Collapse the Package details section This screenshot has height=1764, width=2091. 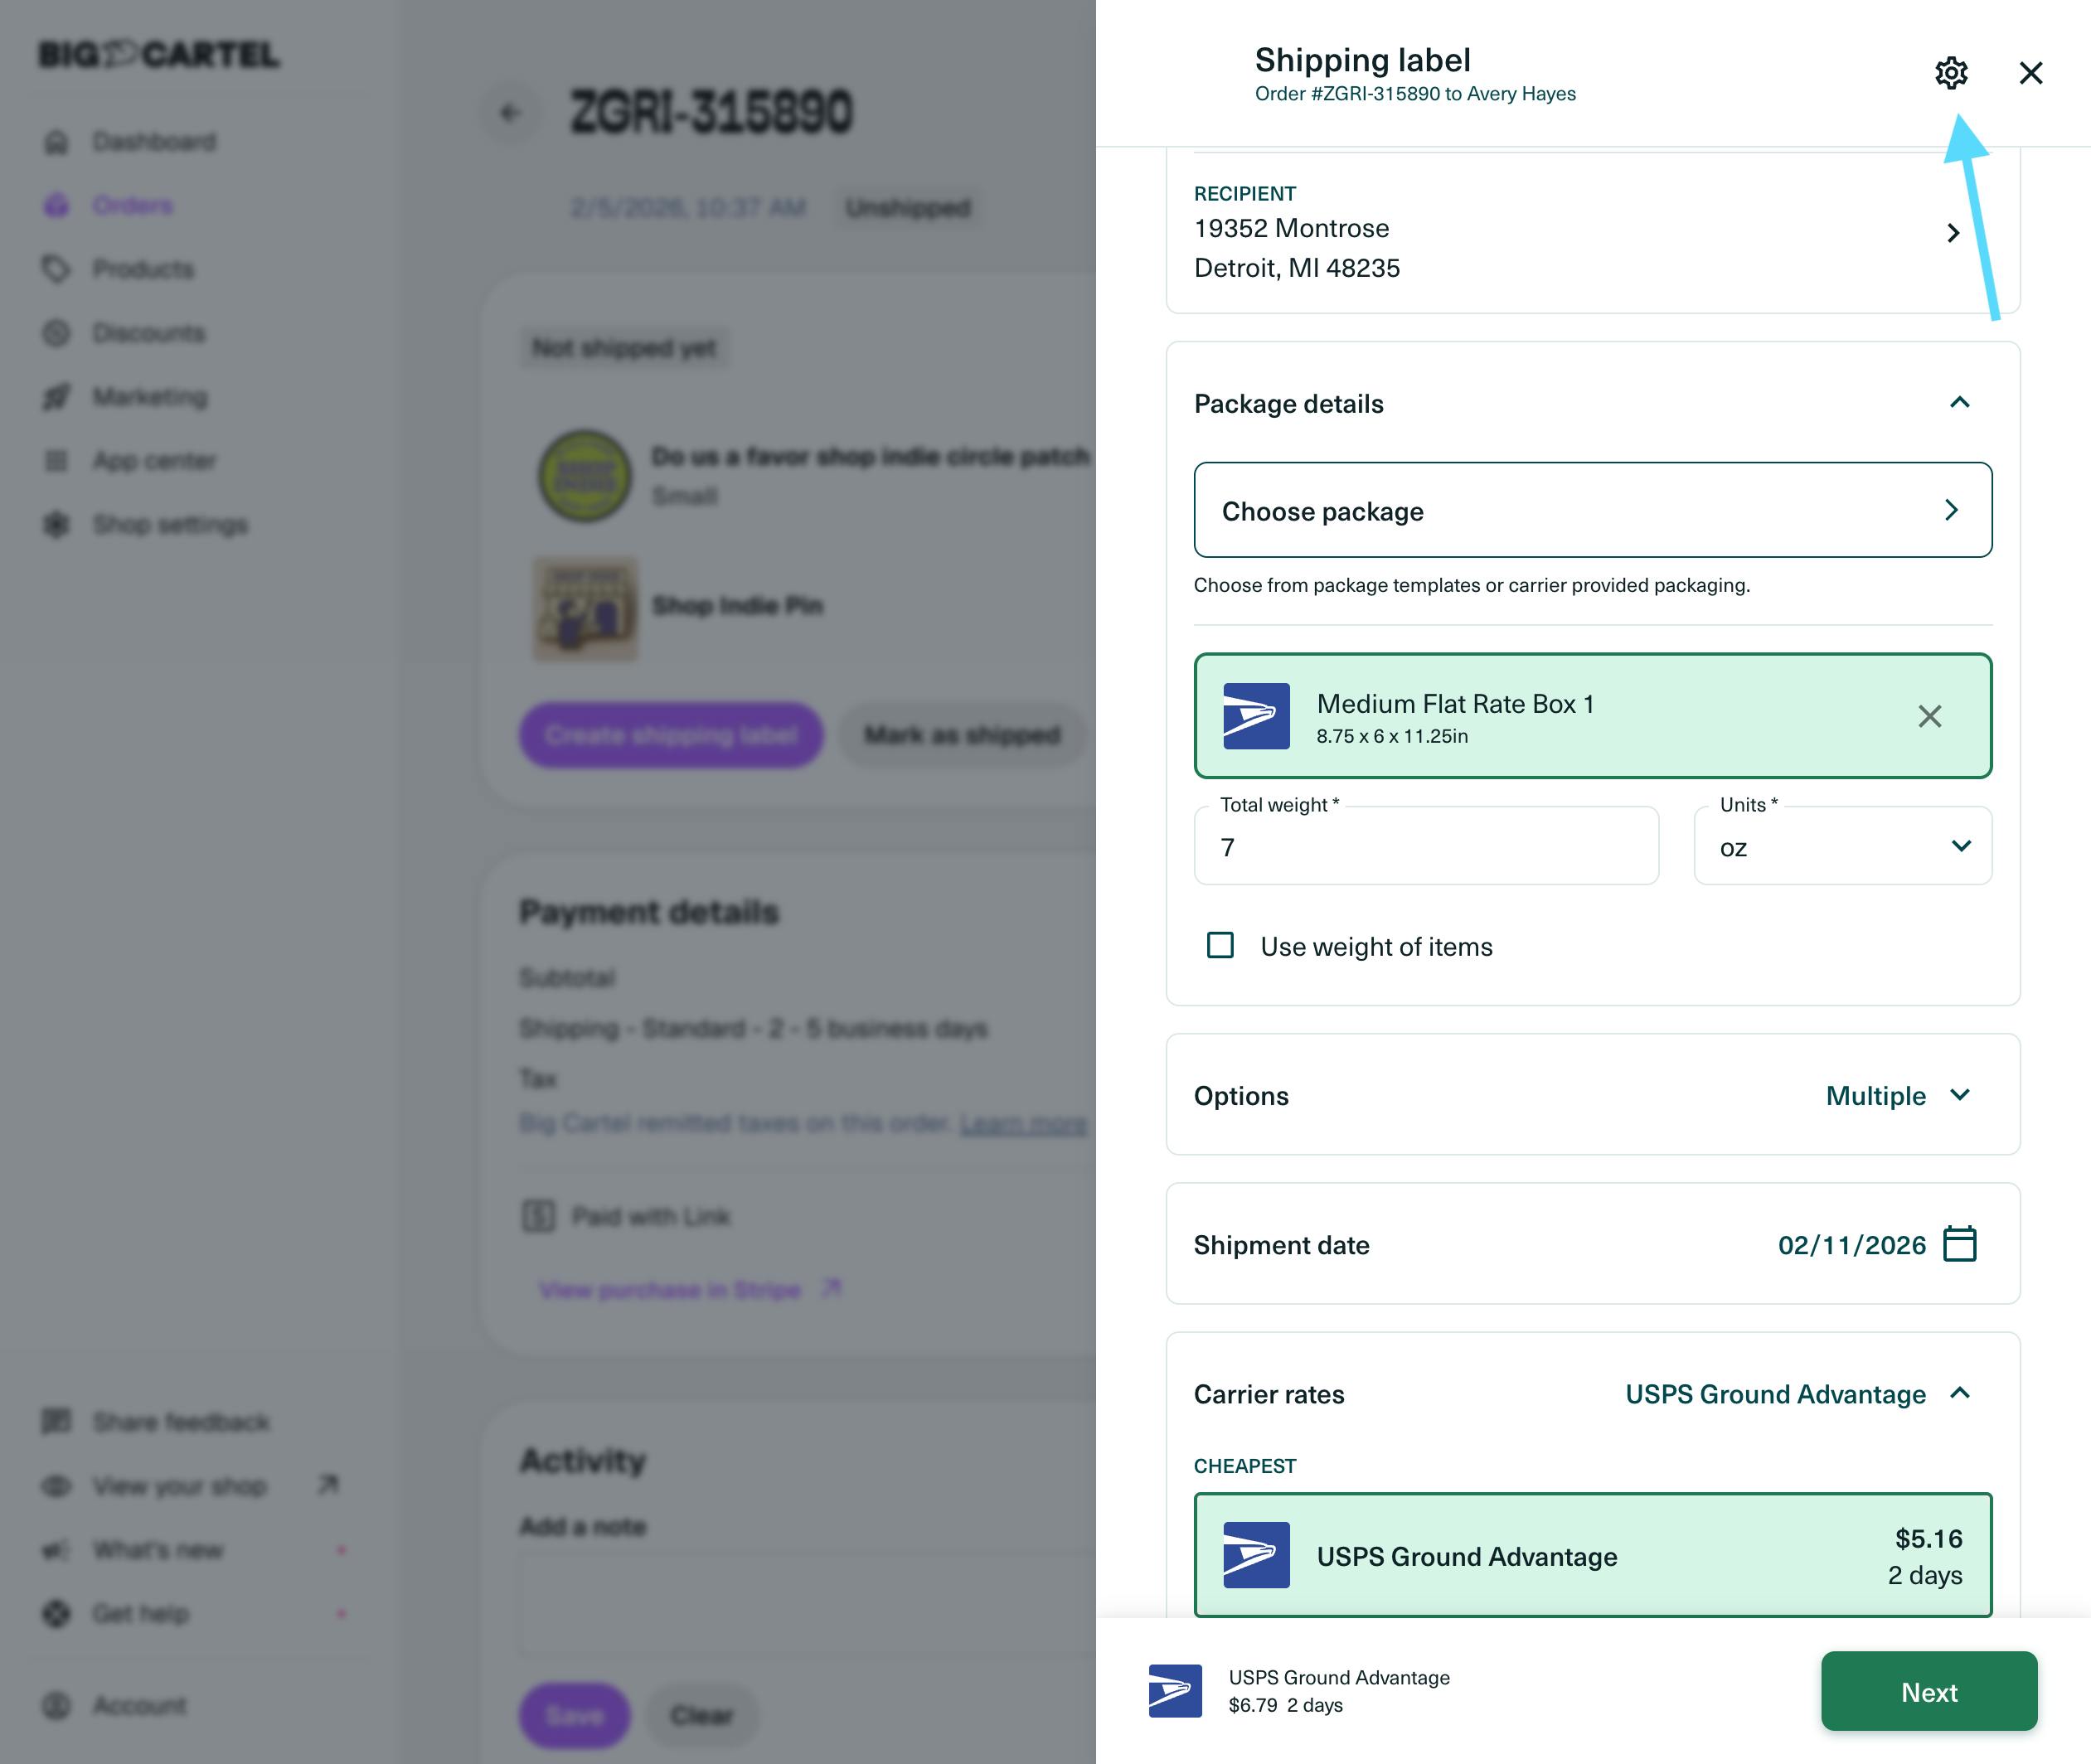(x=1959, y=403)
